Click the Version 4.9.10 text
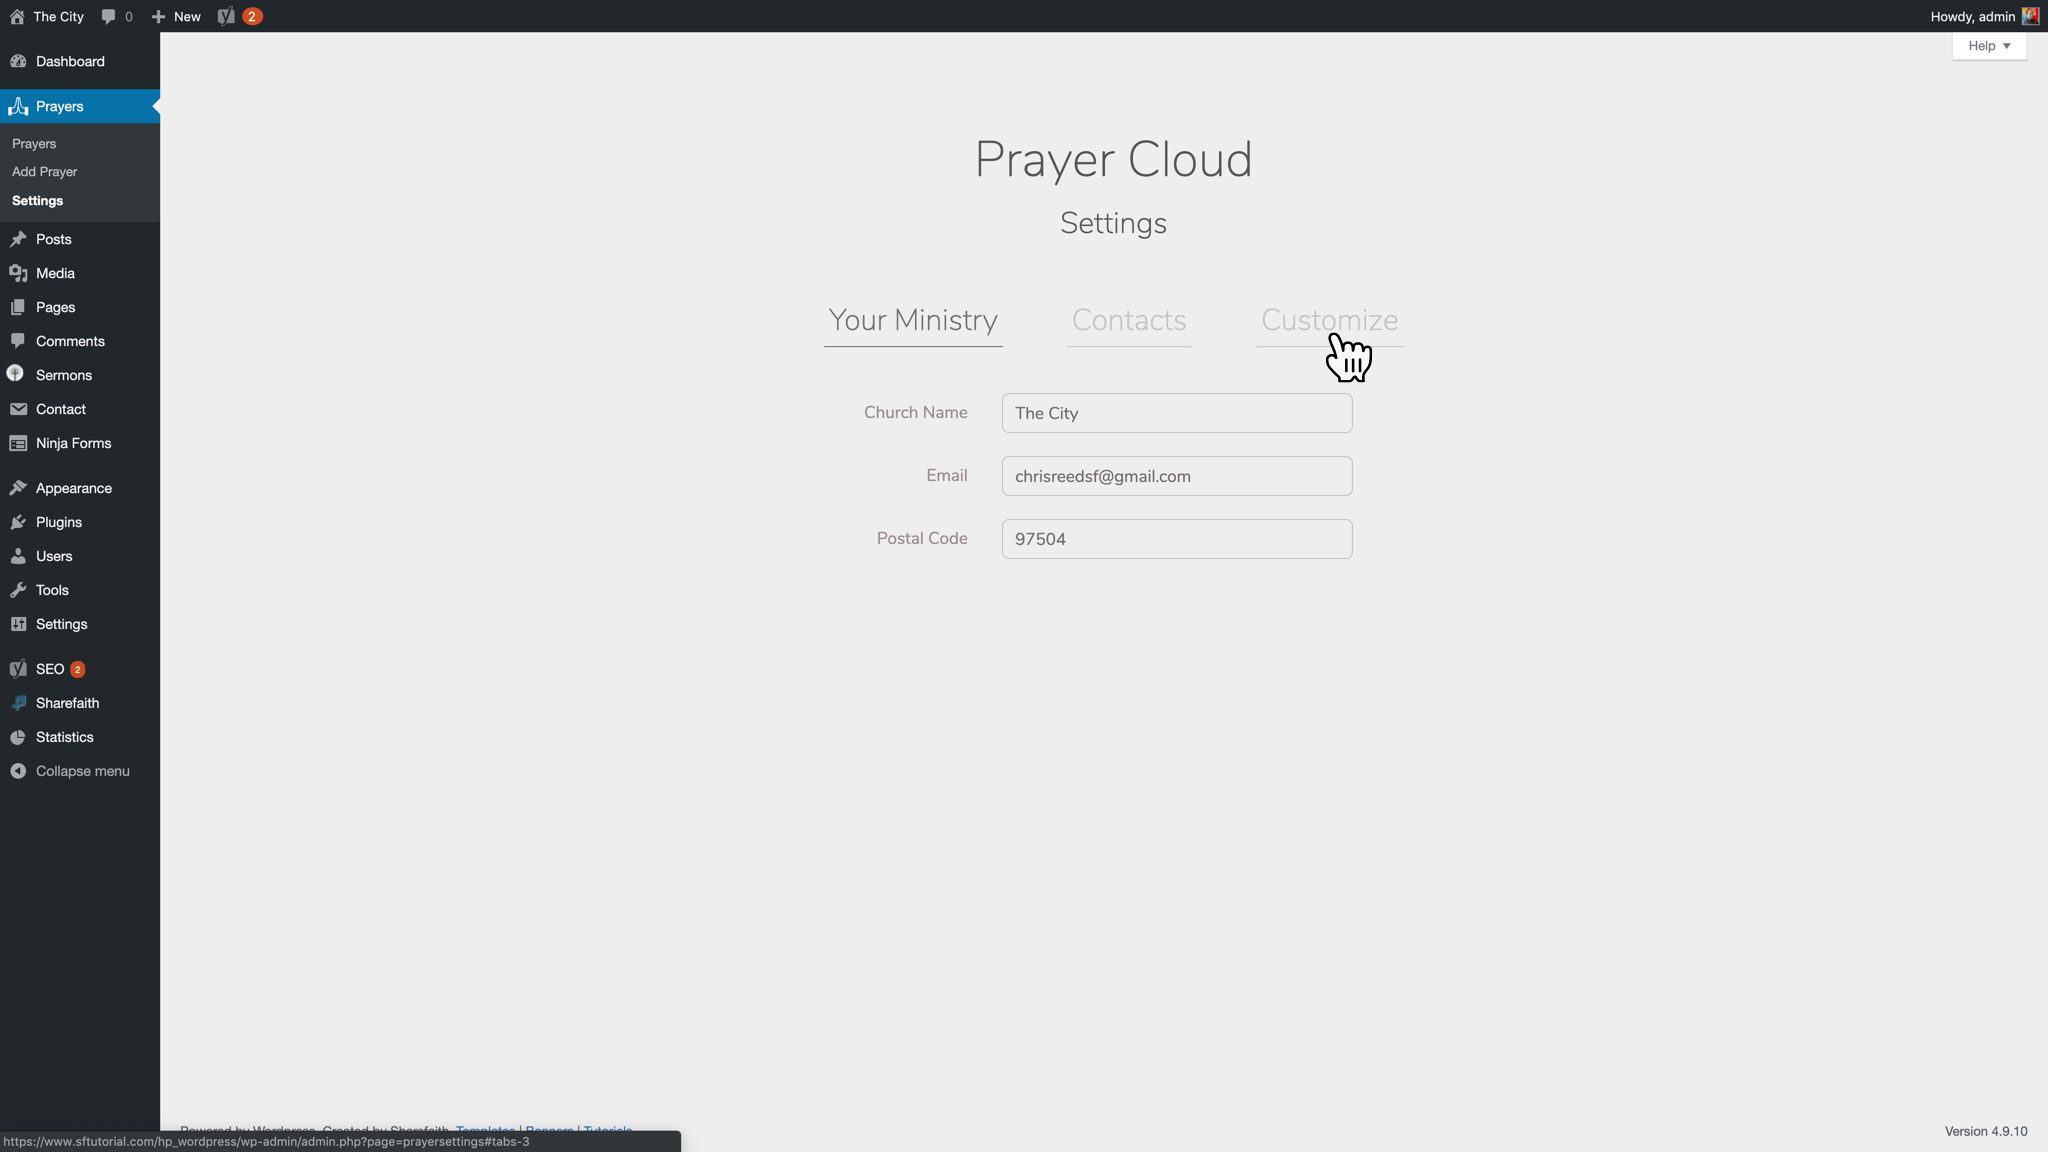The height and width of the screenshot is (1152, 2048). point(1986,1131)
